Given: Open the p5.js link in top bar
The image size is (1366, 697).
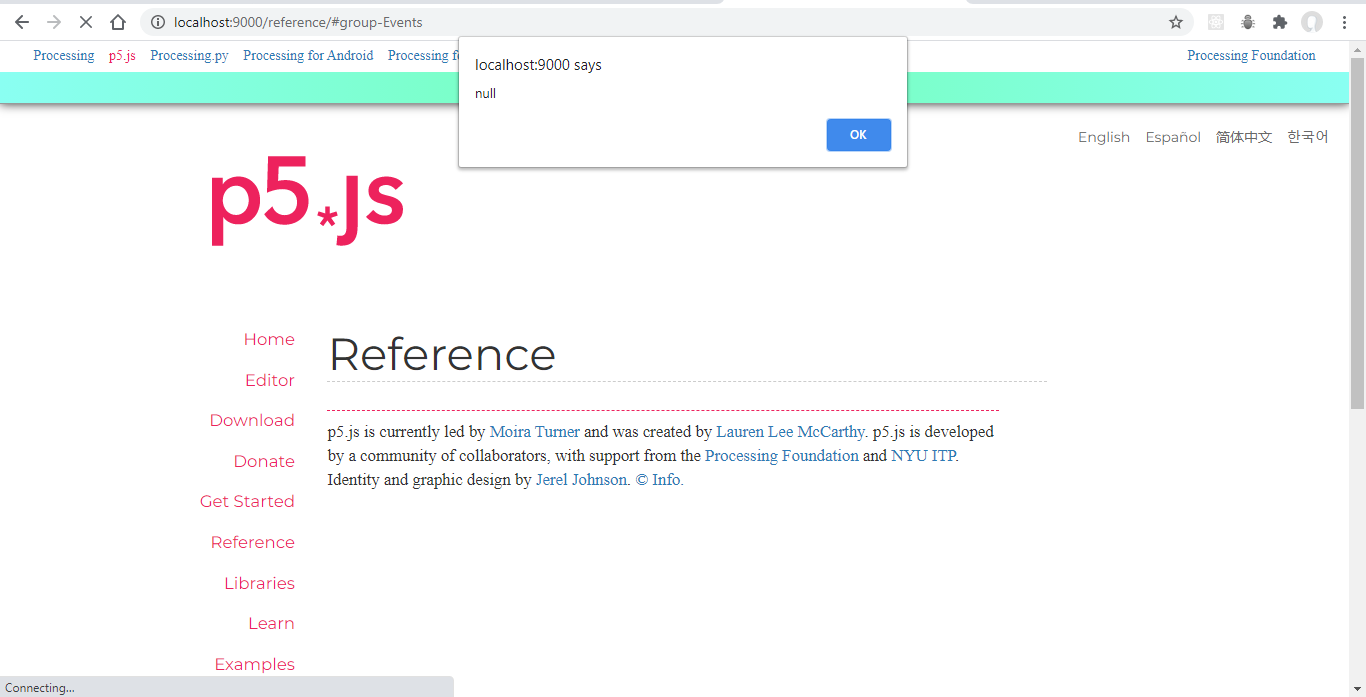Looking at the screenshot, I should tap(122, 56).
